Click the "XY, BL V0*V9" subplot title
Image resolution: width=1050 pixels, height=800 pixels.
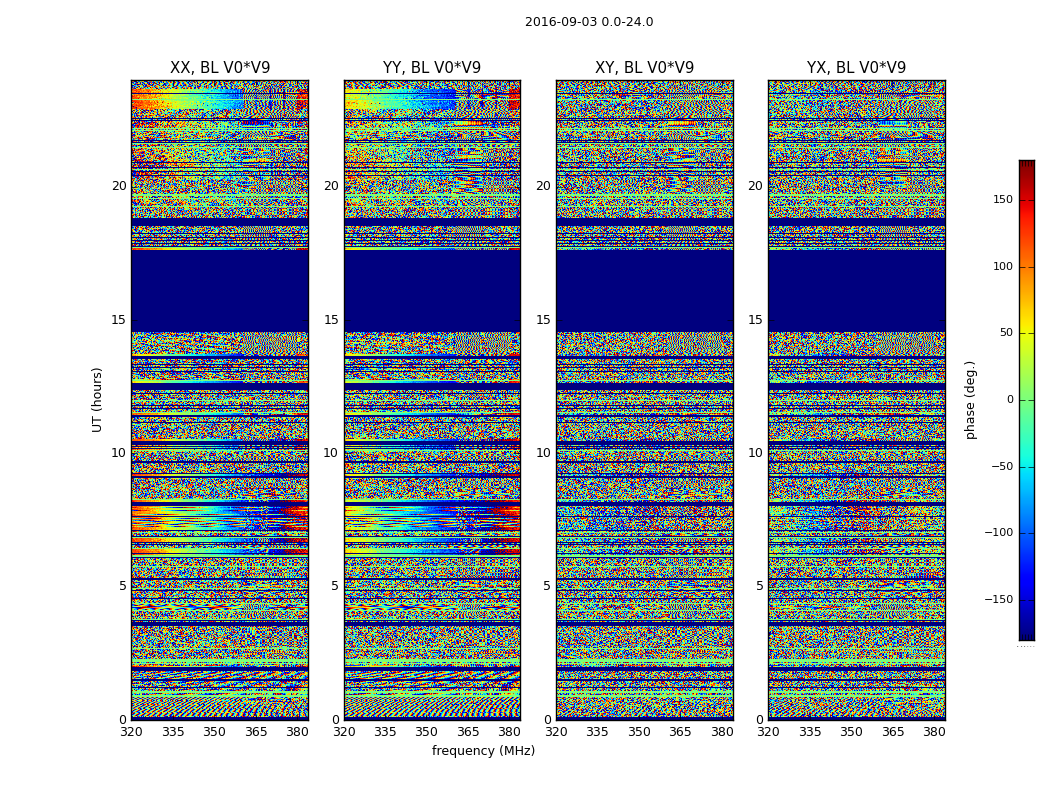coord(644,68)
